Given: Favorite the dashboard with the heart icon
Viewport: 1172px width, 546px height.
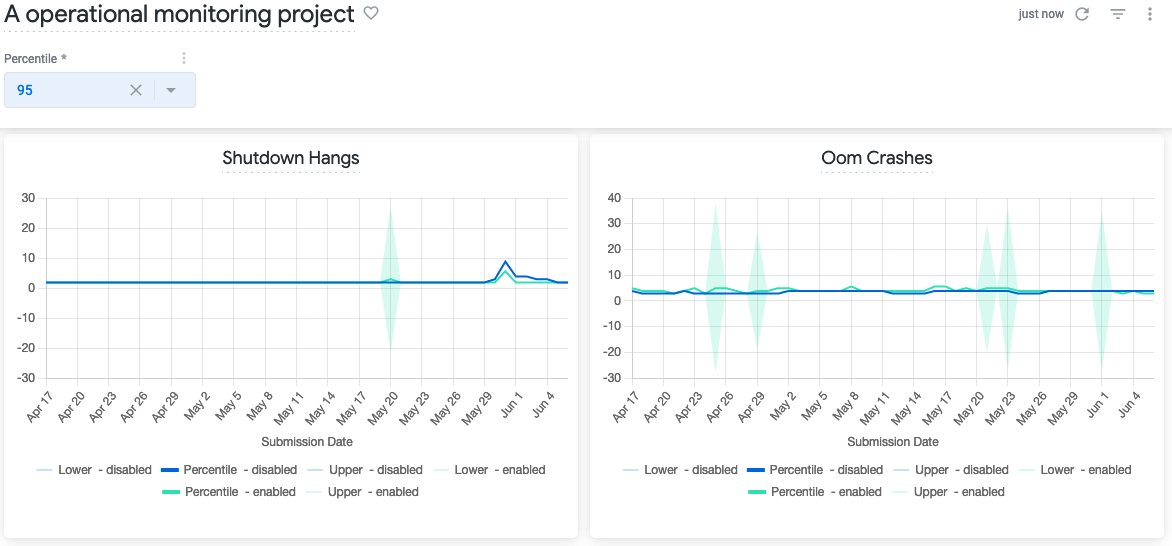Looking at the screenshot, I should pyautogui.click(x=371, y=14).
